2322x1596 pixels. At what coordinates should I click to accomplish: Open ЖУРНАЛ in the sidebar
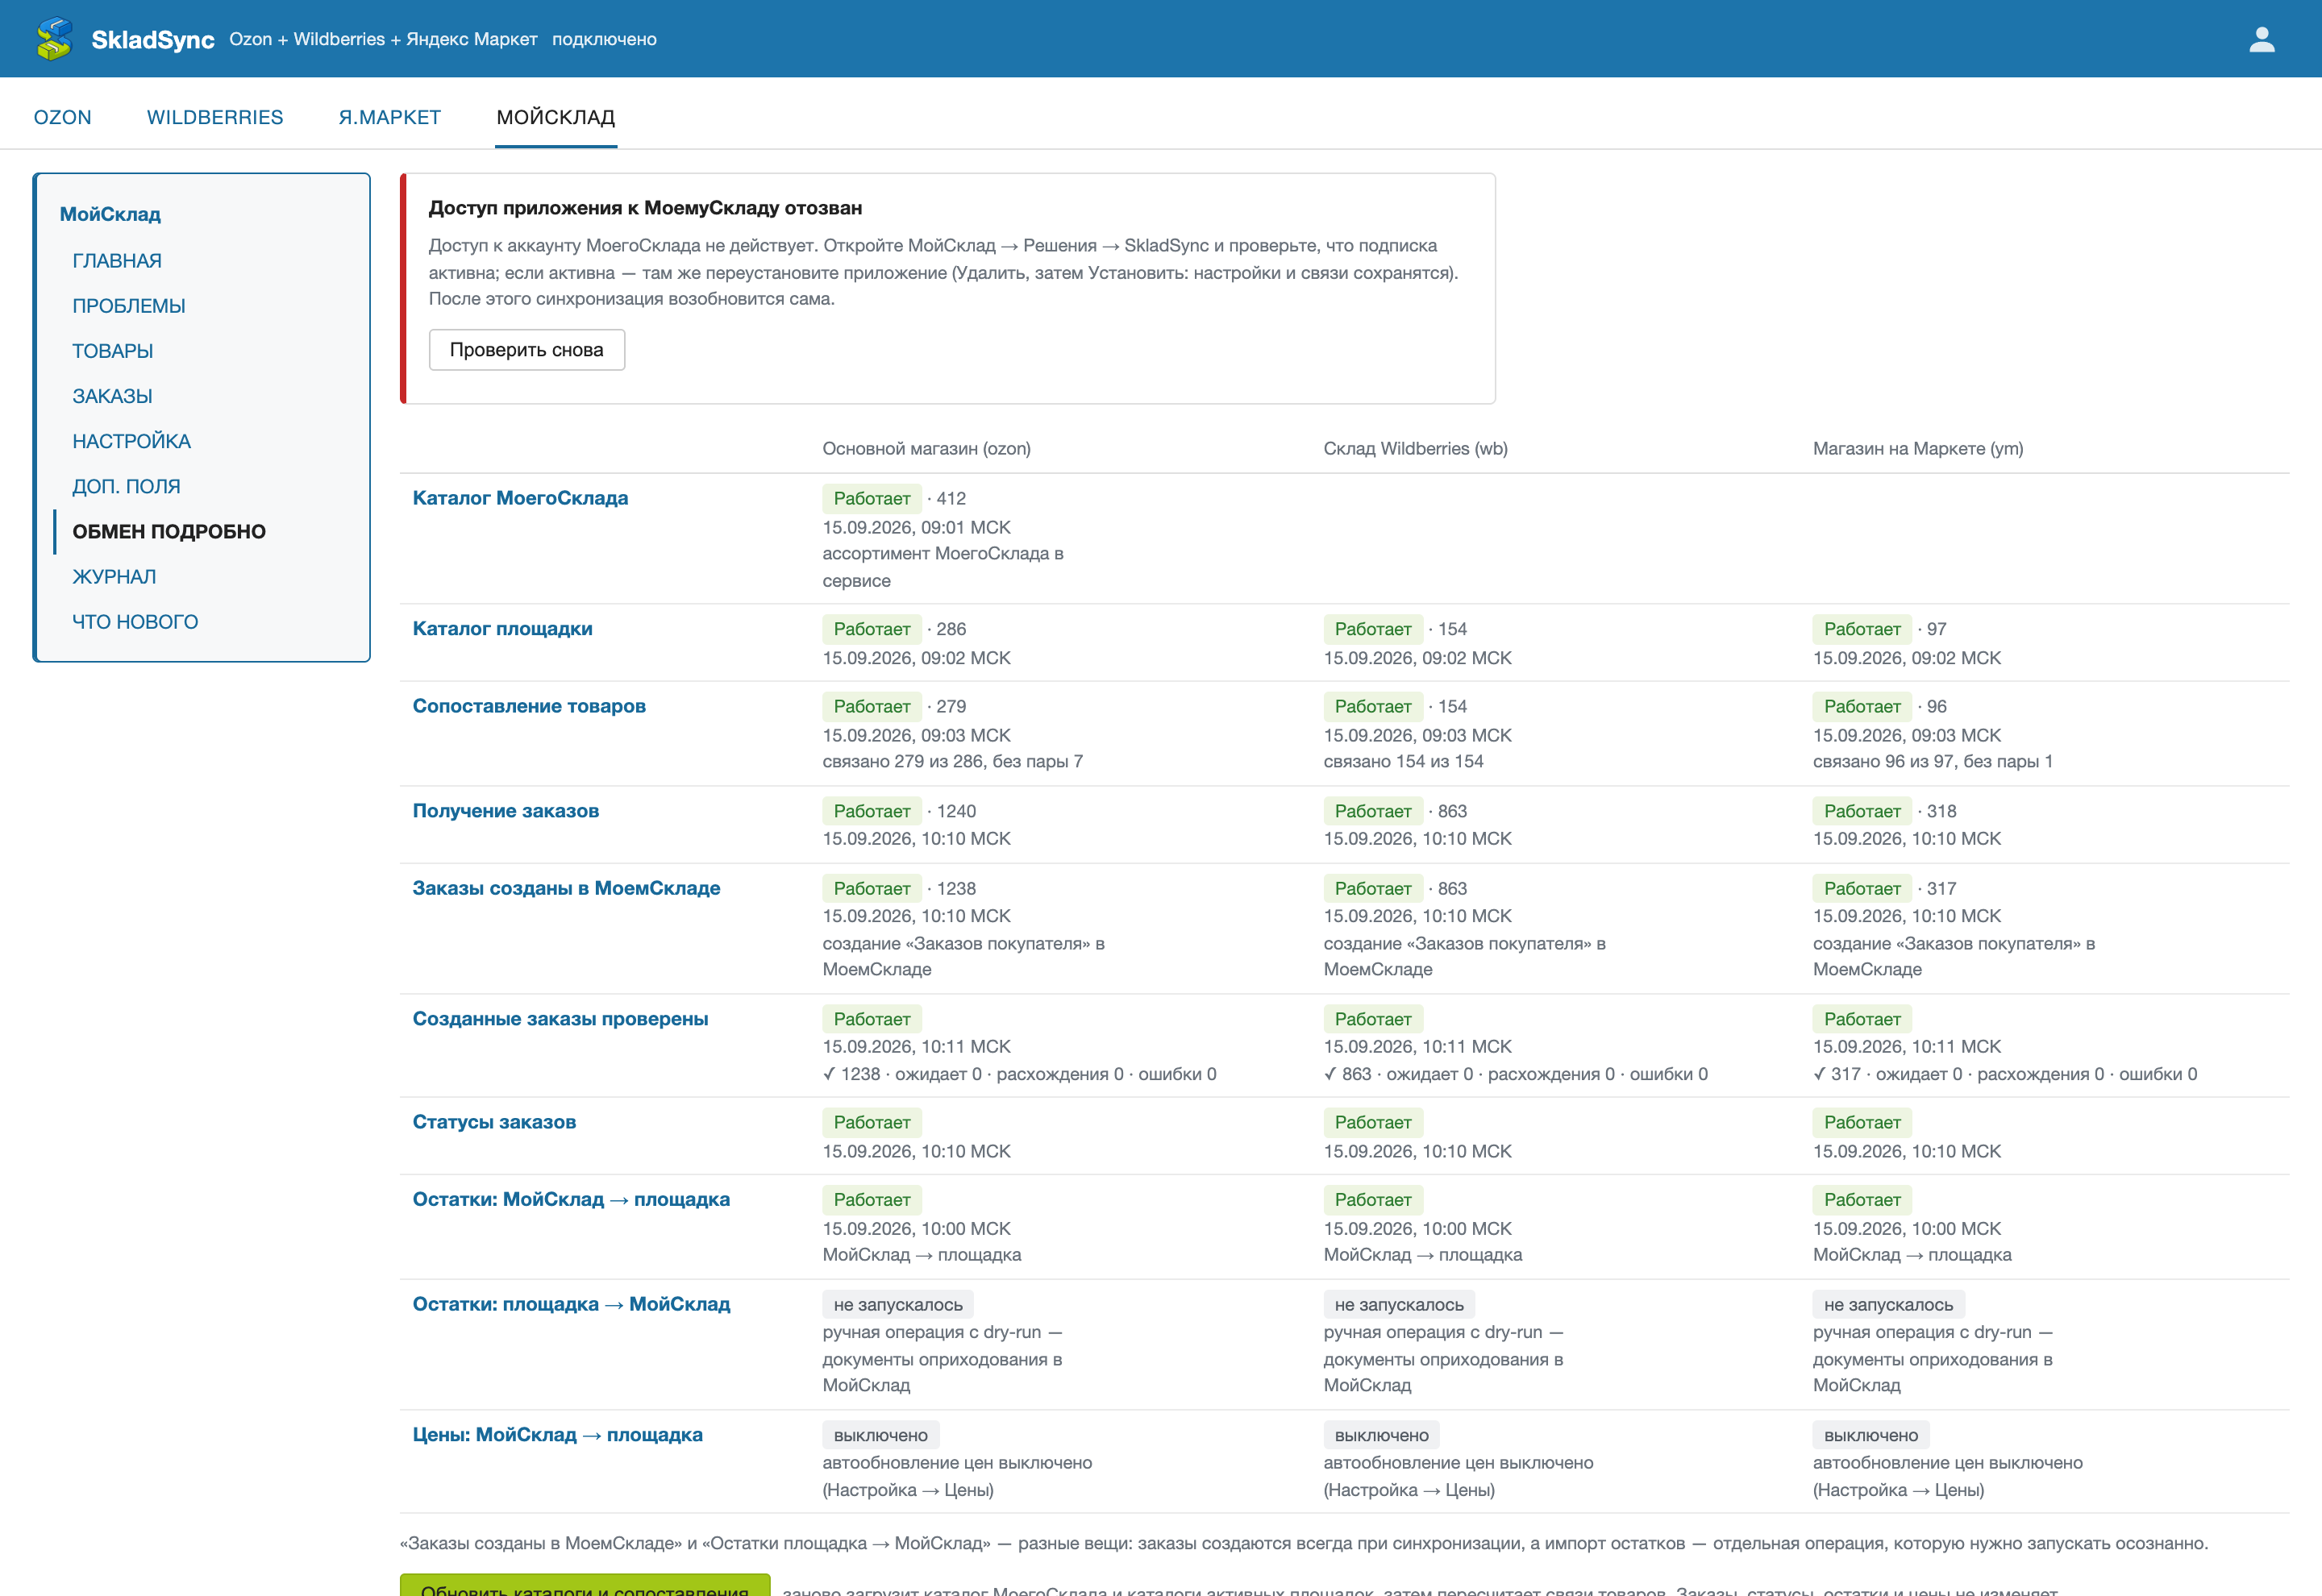(114, 576)
